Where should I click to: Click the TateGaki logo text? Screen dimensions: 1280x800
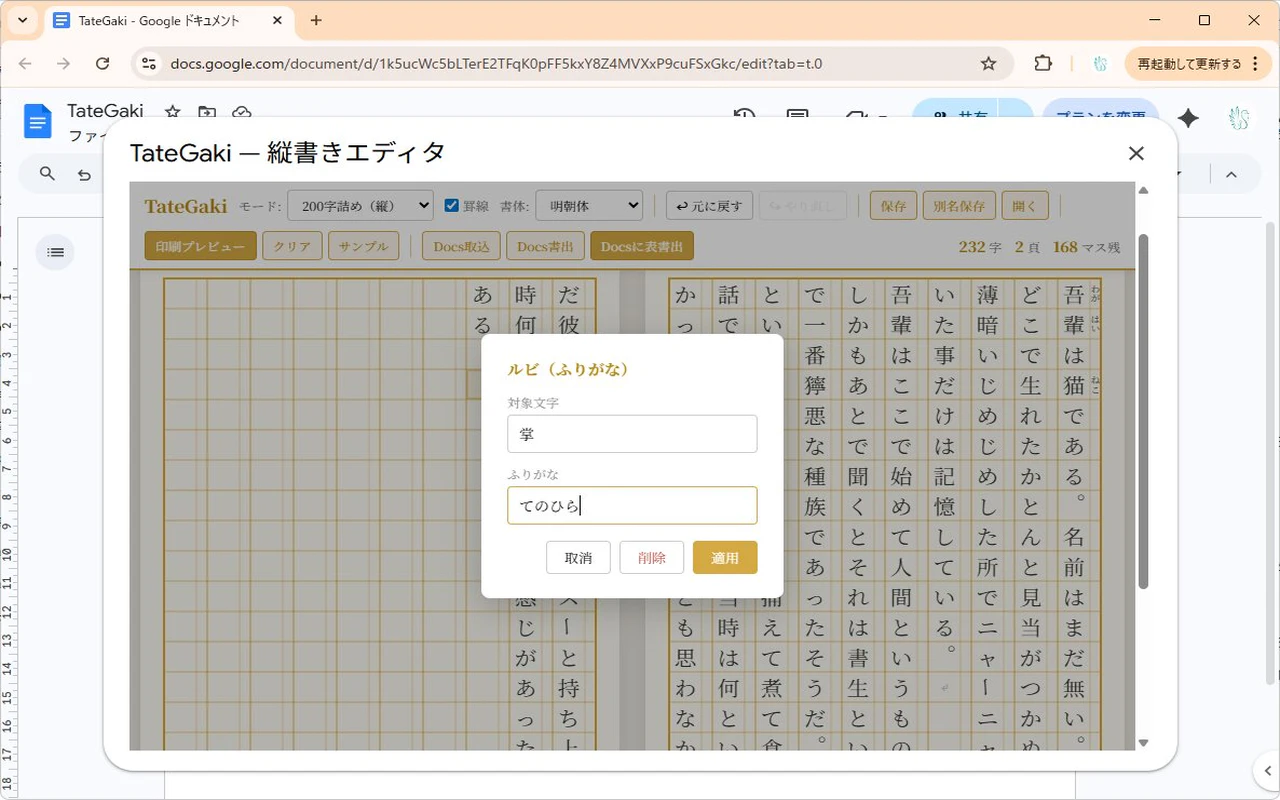186,206
